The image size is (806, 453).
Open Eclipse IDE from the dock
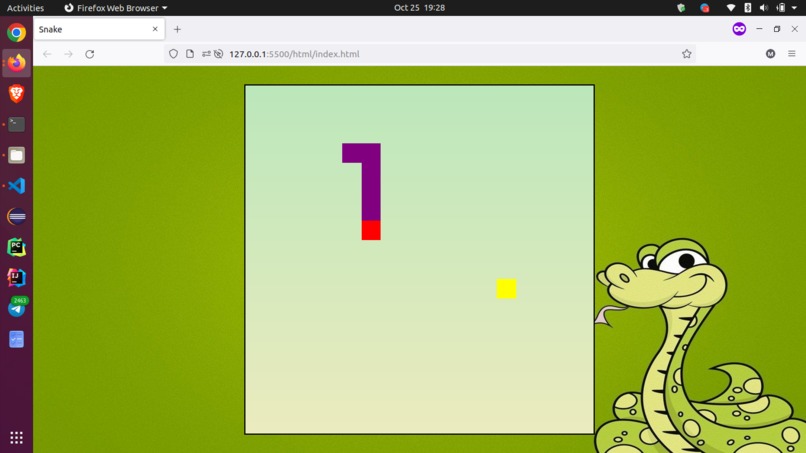coord(16,216)
